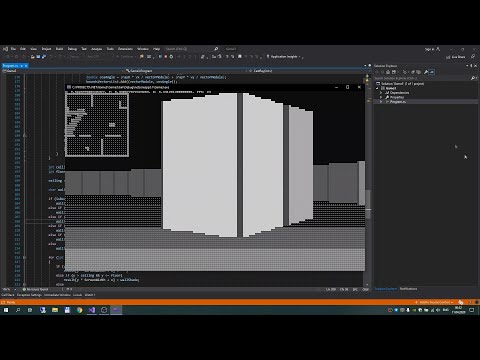The width and height of the screenshot is (480, 360).
Task: Click the Open File toolbar icon
Action: click(33, 57)
